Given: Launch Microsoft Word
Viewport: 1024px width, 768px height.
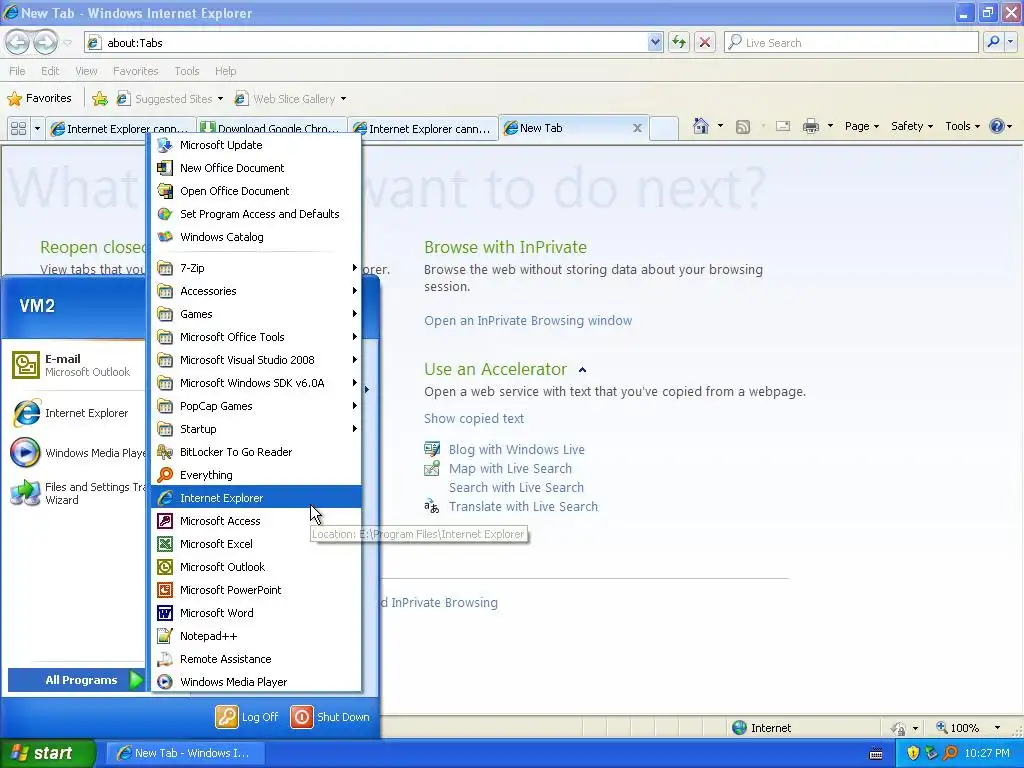Looking at the screenshot, I should [x=256, y=613].
